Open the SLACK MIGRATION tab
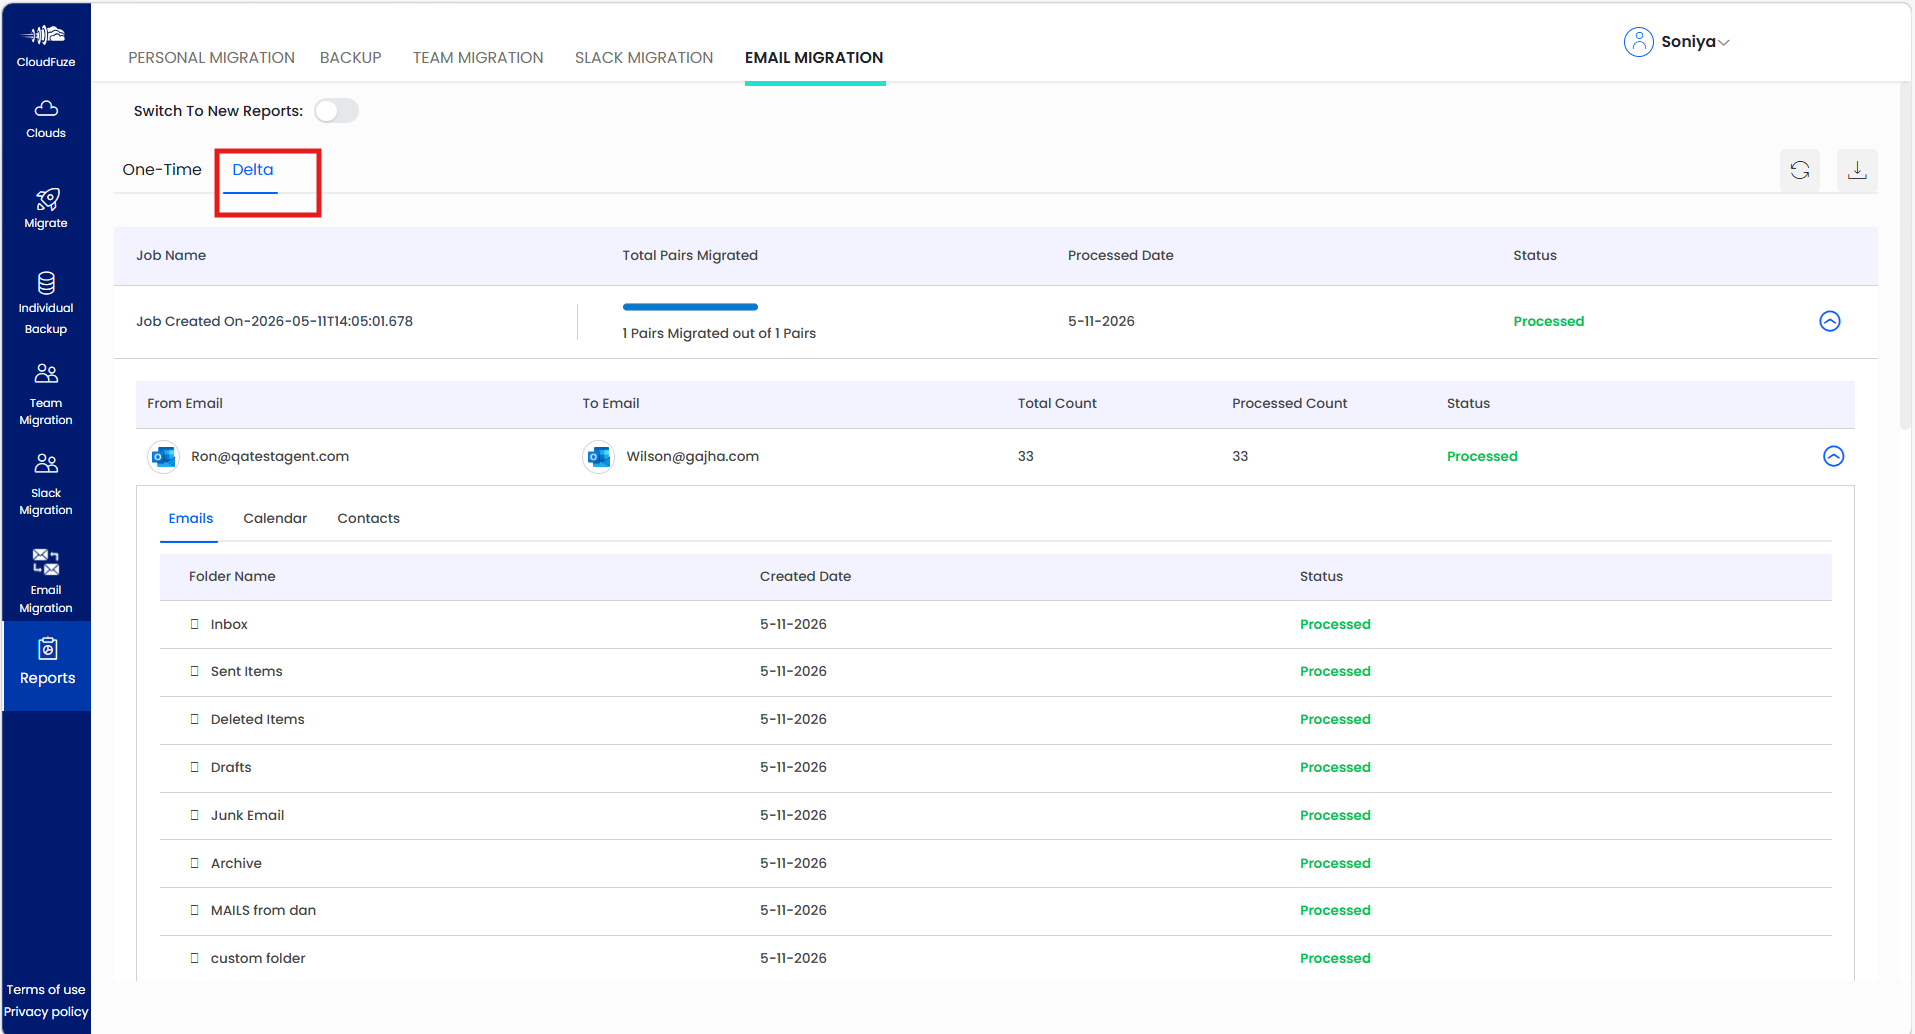This screenshot has width=1915, height=1034. pyautogui.click(x=644, y=58)
